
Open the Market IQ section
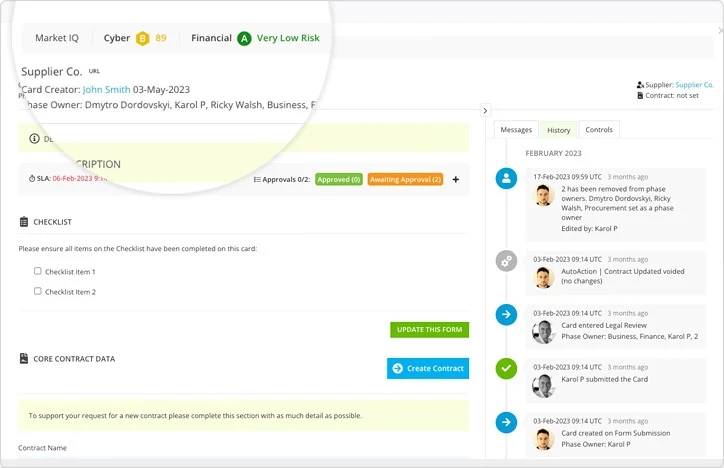(x=57, y=38)
